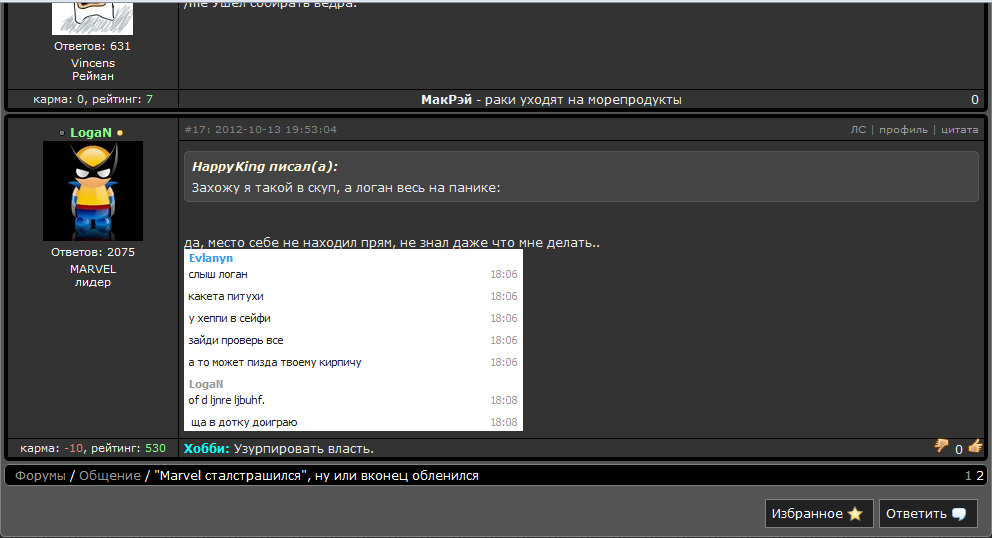Click 'Ответов: 2075' text

(93, 252)
